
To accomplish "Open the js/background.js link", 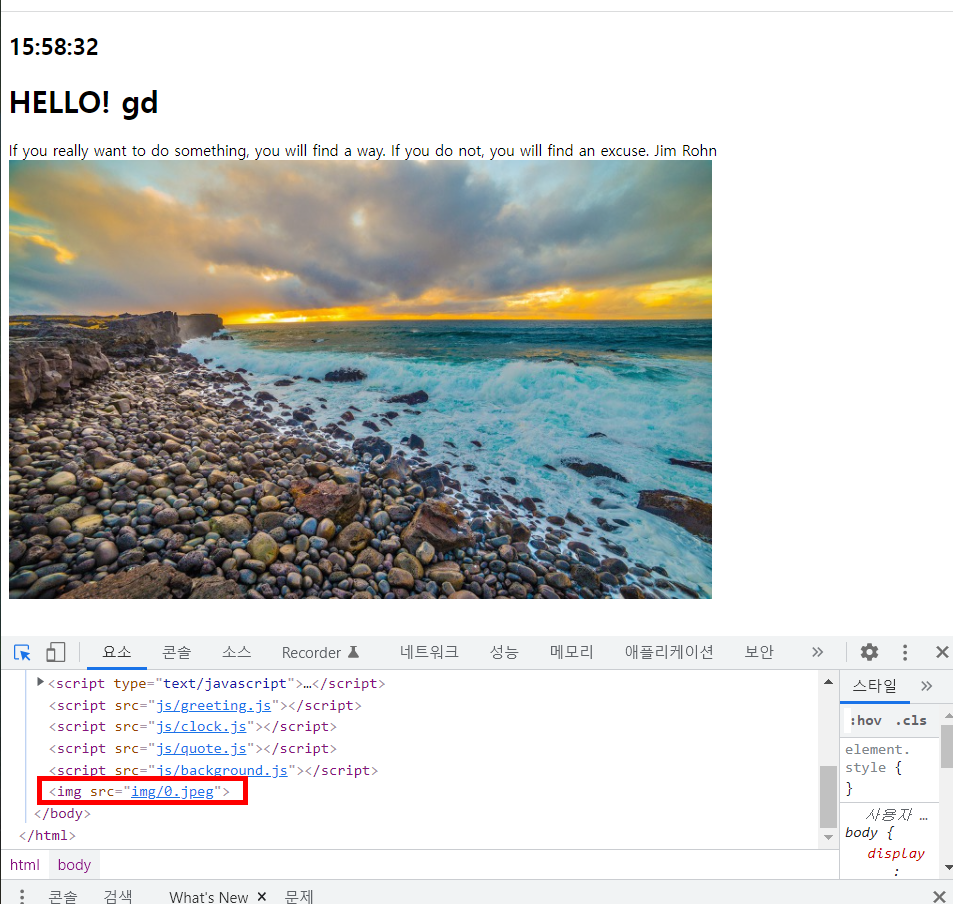I will pyautogui.click(x=222, y=770).
